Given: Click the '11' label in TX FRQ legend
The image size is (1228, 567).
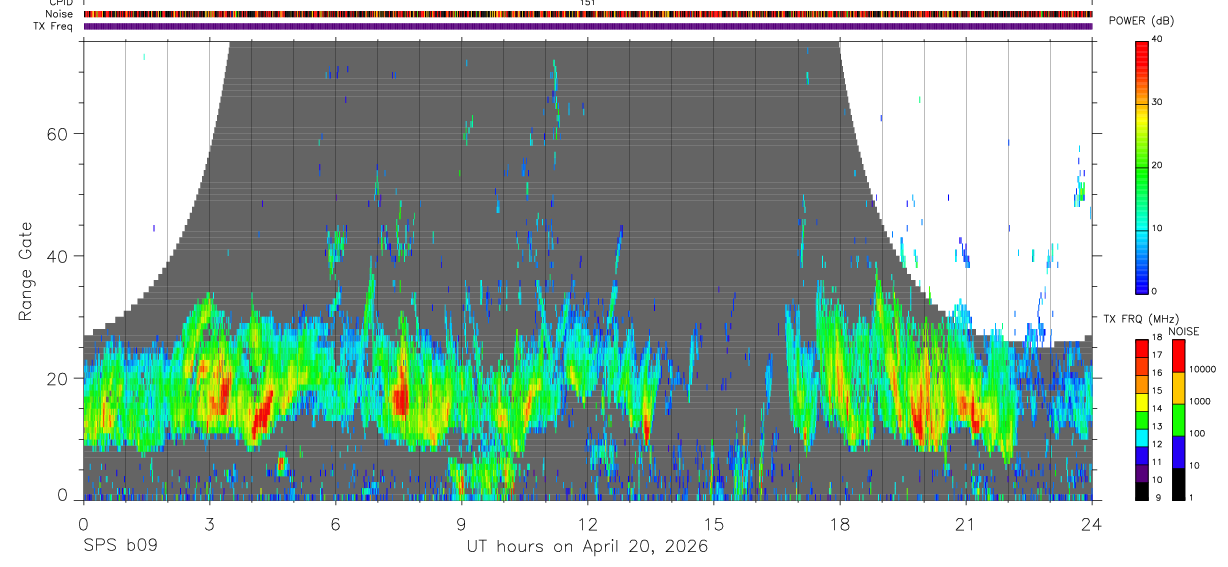Looking at the screenshot, I should [x=1158, y=462].
